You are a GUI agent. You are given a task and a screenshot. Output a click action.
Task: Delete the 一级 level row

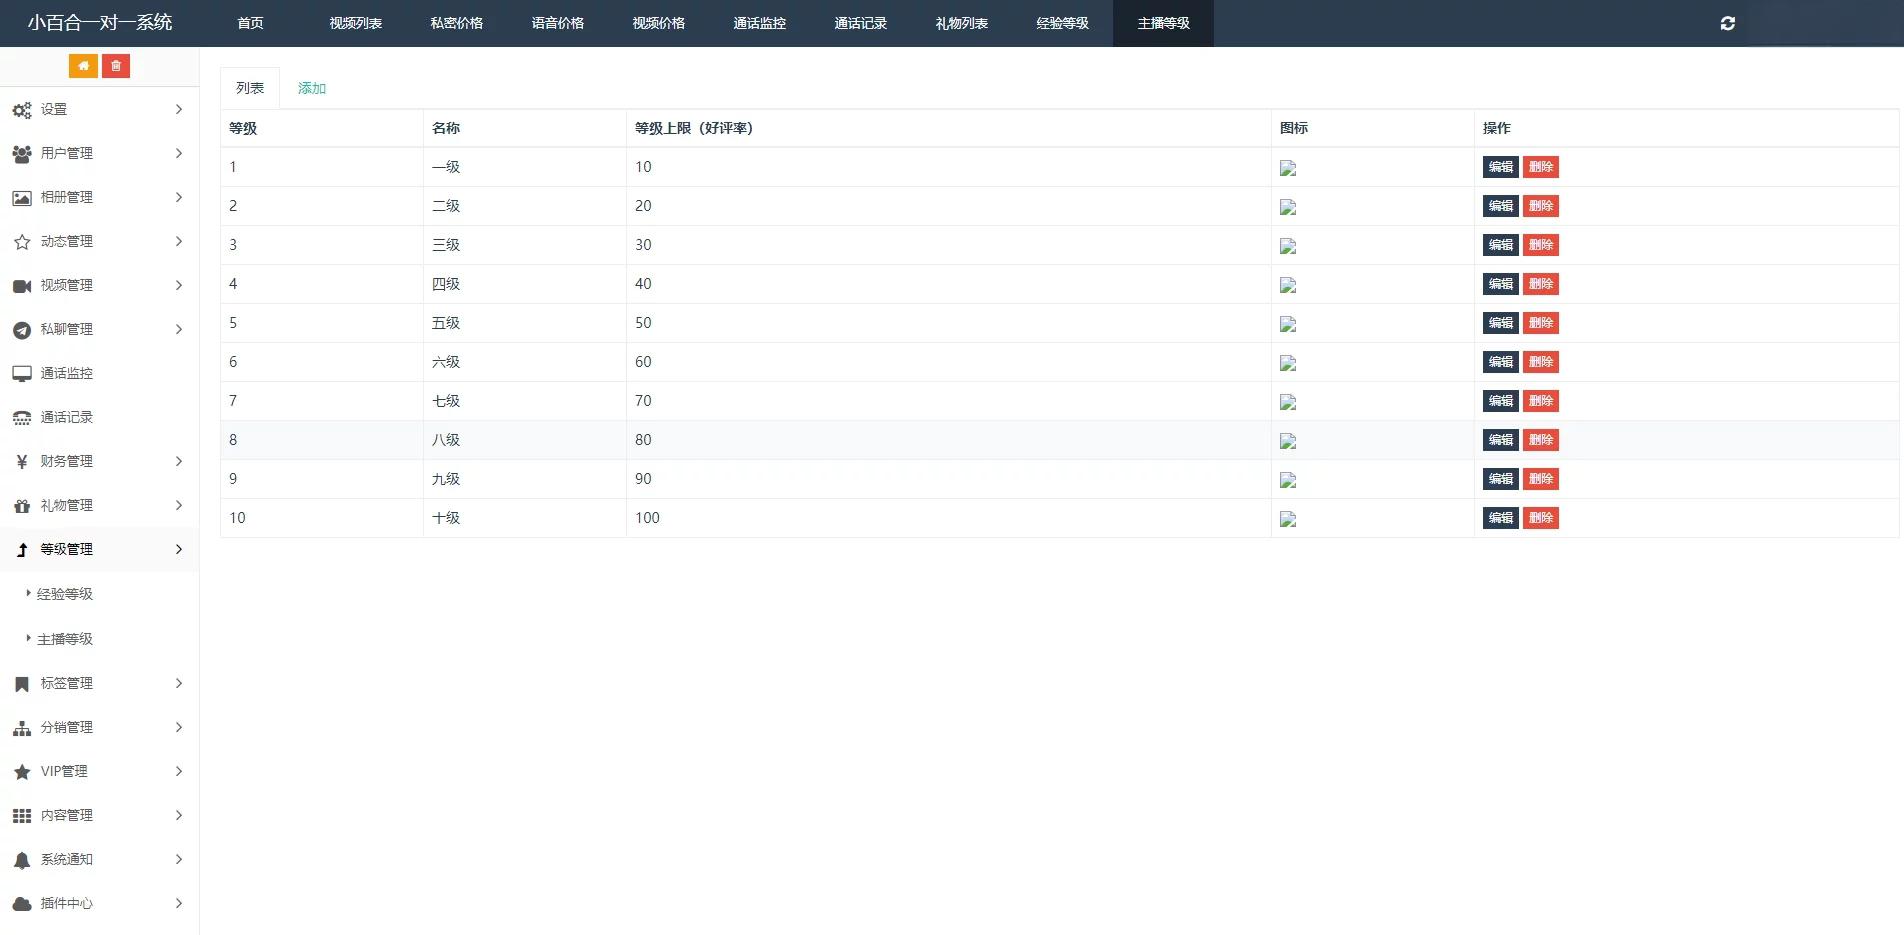[1541, 167]
